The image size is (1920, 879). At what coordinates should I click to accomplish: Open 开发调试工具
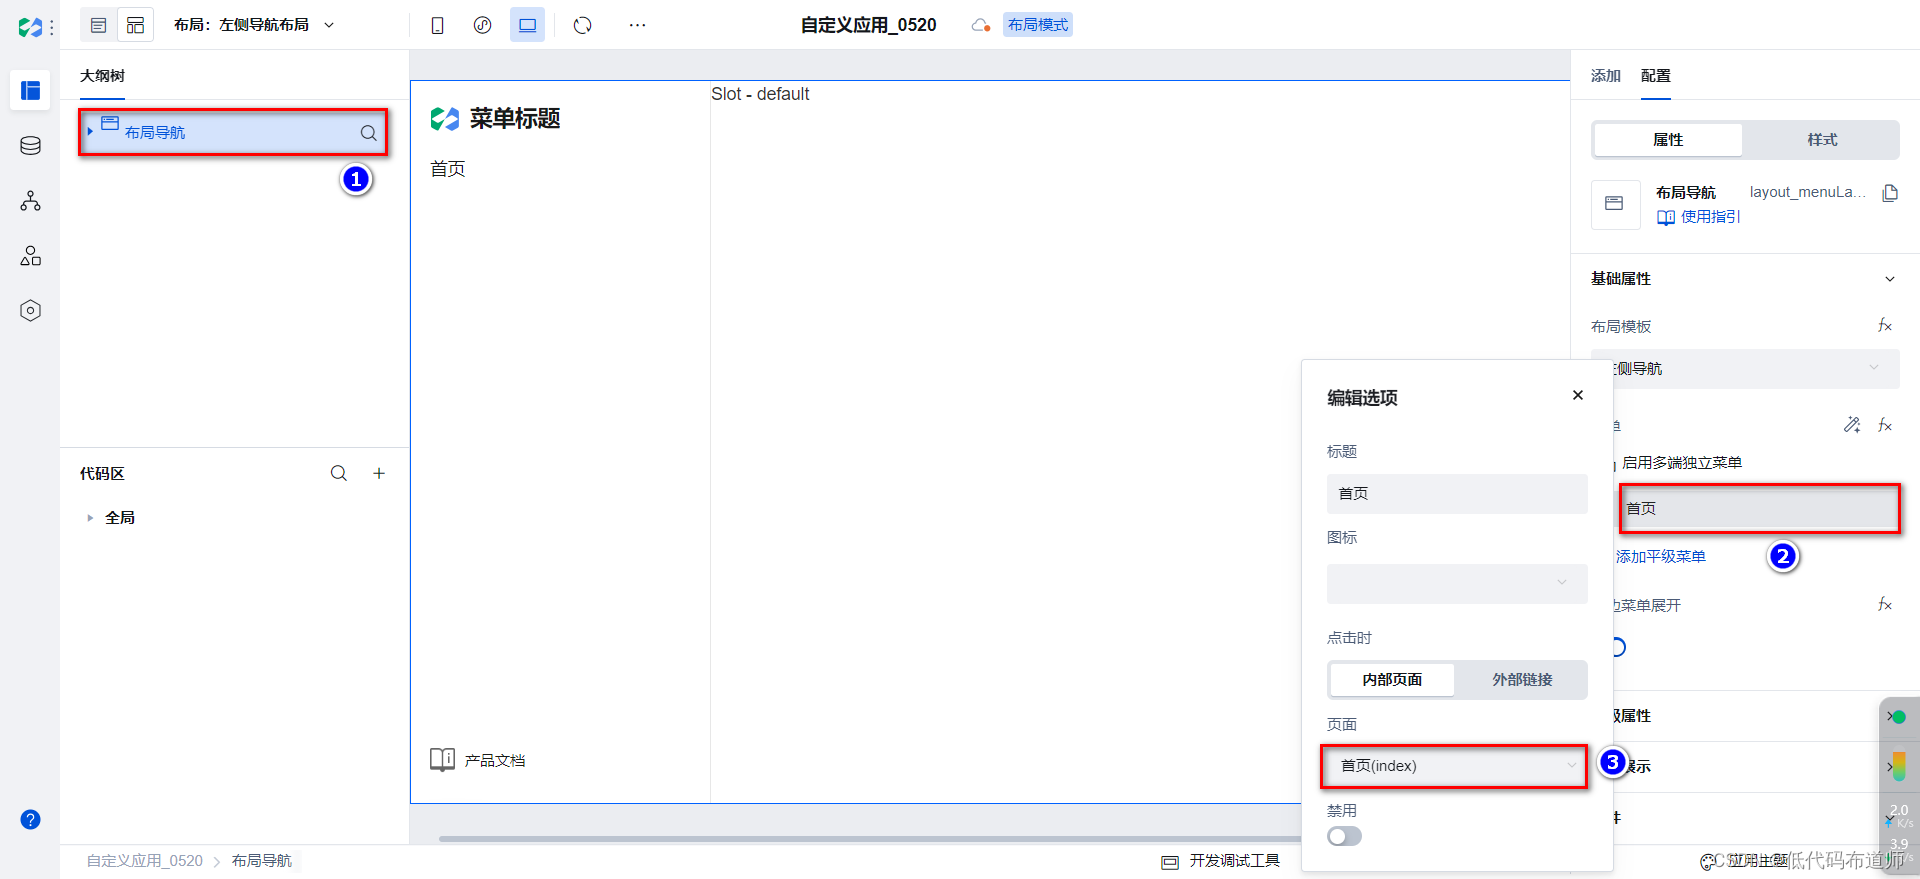pos(1221,861)
